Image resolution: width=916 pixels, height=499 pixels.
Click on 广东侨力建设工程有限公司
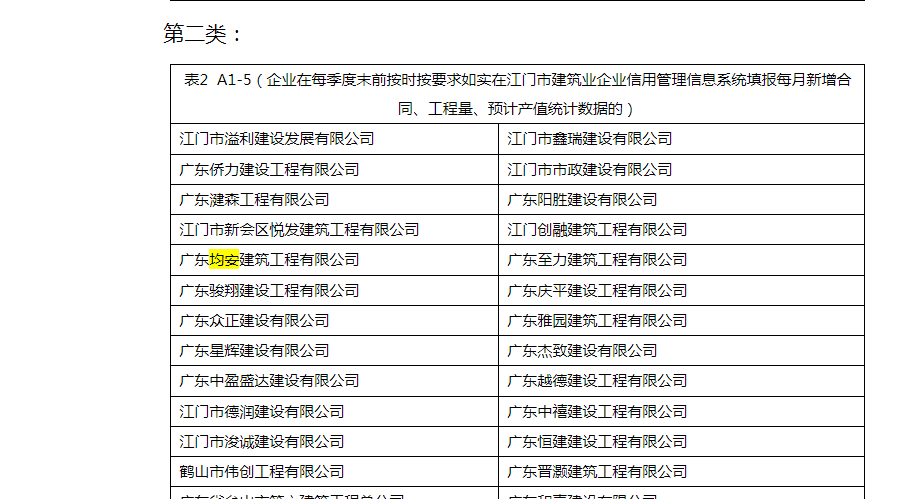tap(269, 169)
